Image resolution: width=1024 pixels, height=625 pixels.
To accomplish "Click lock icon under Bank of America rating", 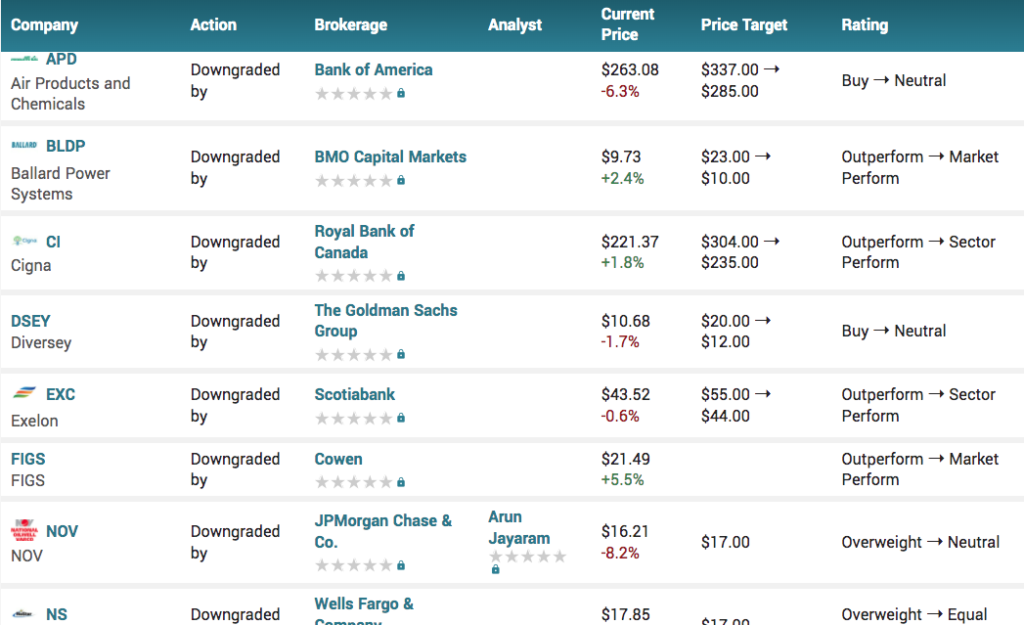I will [401, 93].
